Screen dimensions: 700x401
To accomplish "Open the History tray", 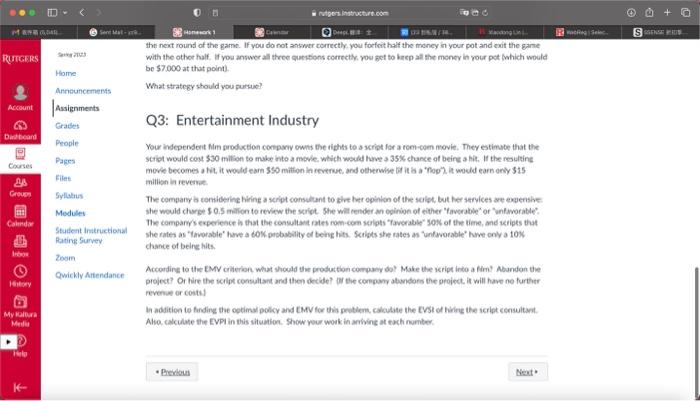I will [20, 276].
